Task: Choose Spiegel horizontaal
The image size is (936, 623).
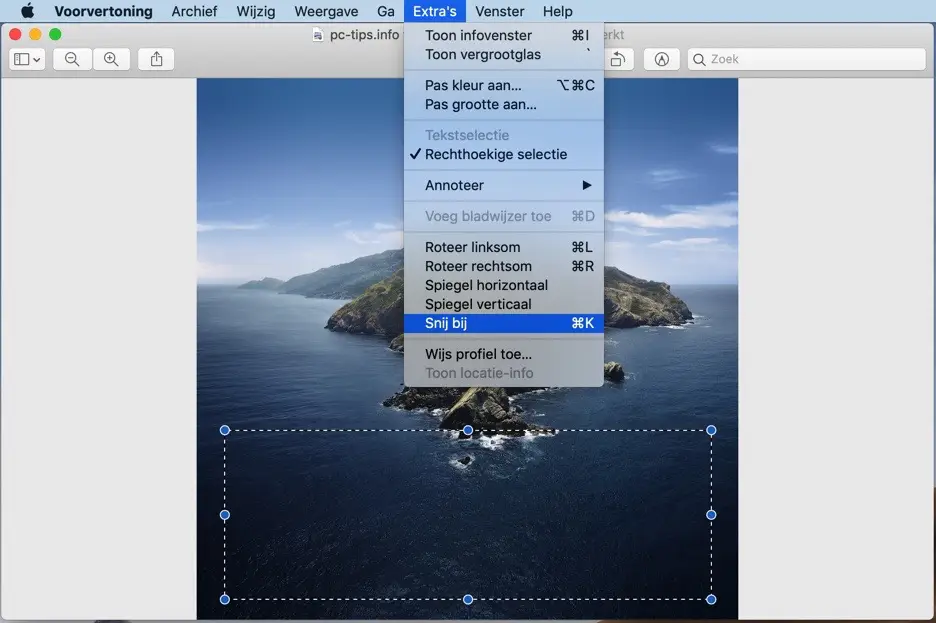Action: click(504, 285)
